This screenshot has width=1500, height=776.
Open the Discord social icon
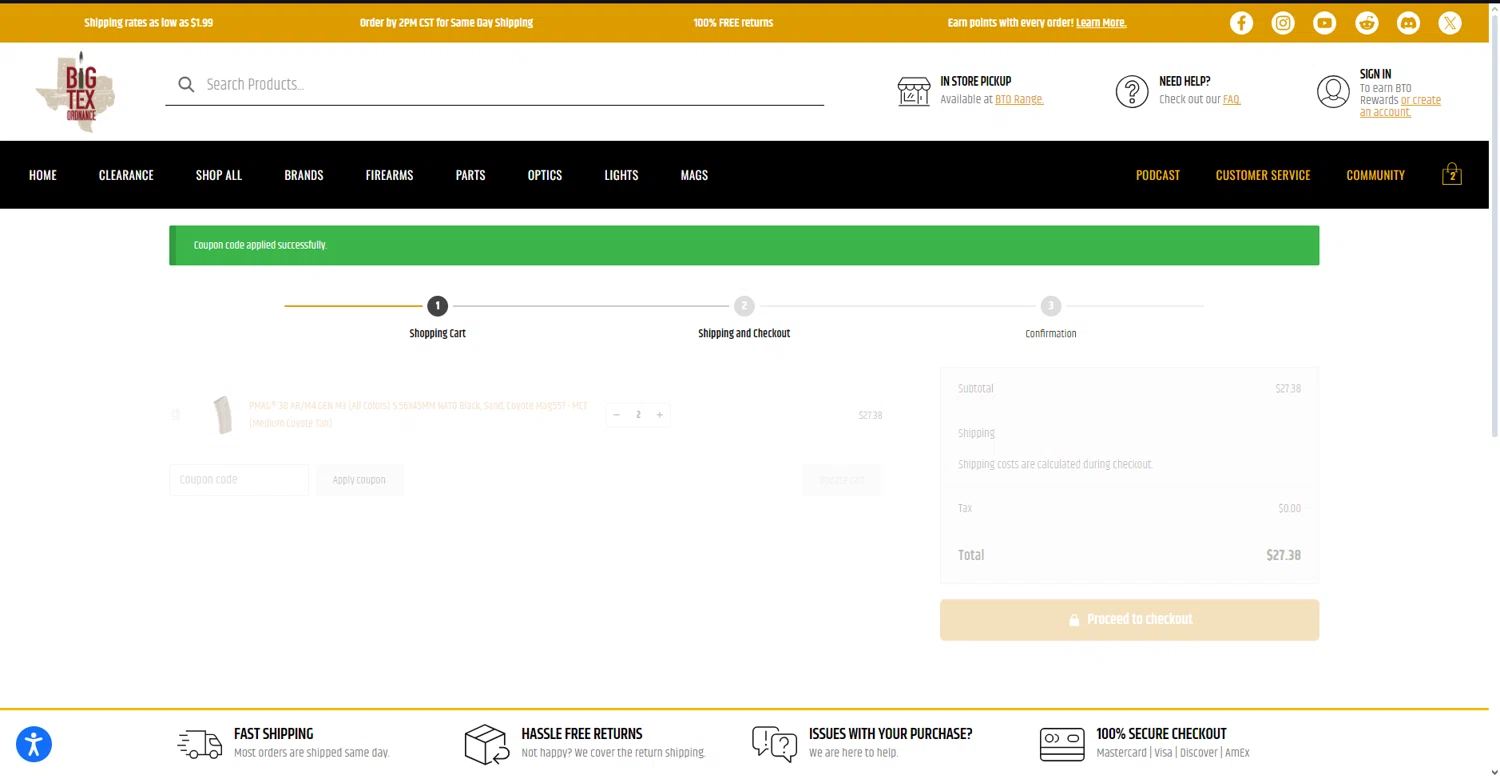point(1408,23)
